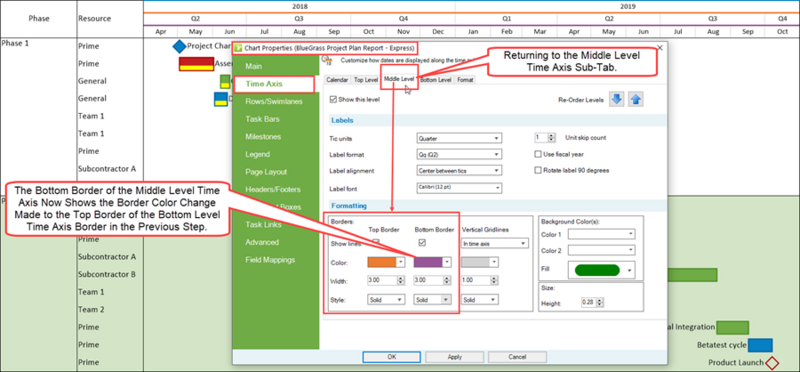
Task: Click the Phase column header in chart
Action: click(39, 18)
